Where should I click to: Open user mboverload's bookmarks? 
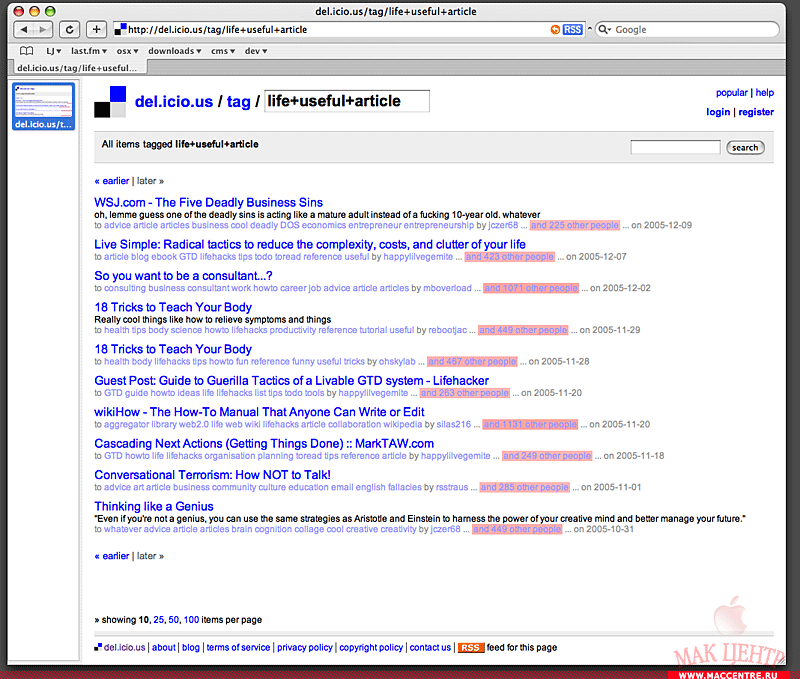click(x=447, y=288)
